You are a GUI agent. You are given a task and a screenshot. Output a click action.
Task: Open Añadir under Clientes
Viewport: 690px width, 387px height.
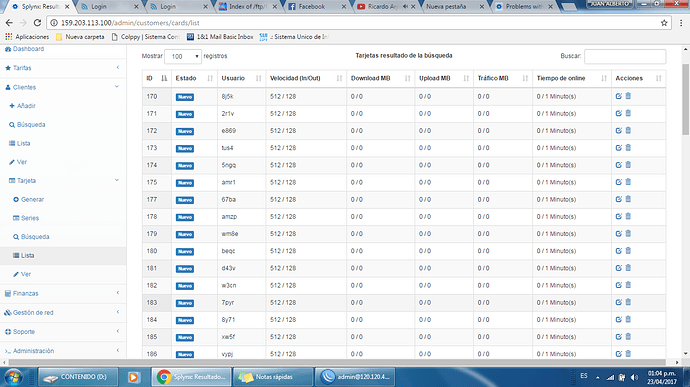click(22, 106)
